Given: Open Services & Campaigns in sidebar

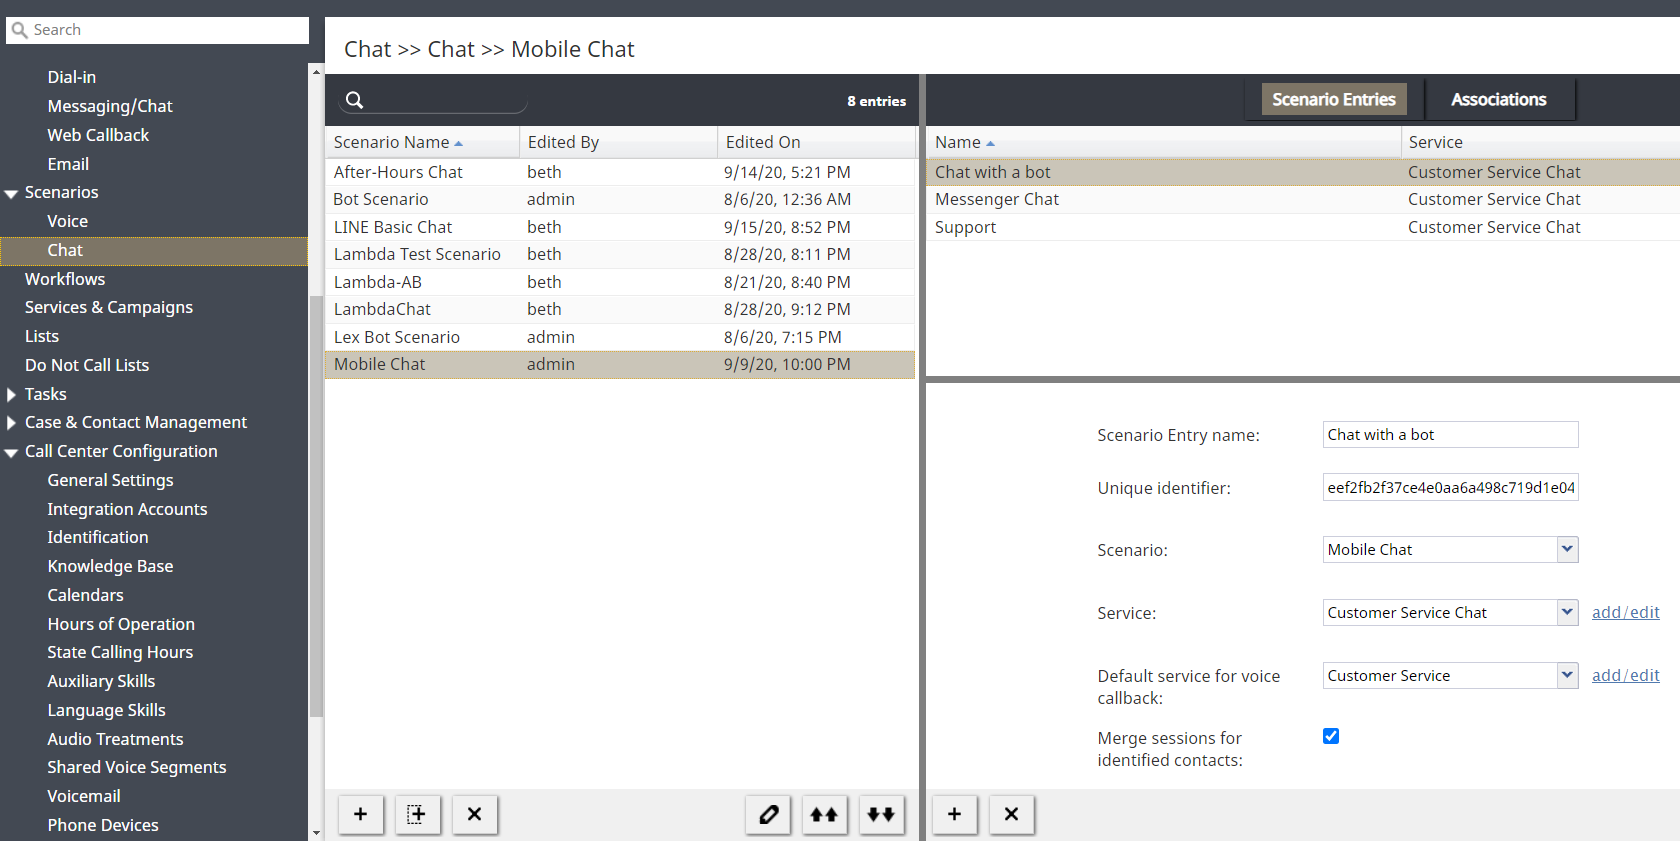Looking at the screenshot, I should pyautogui.click(x=109, y=307).
